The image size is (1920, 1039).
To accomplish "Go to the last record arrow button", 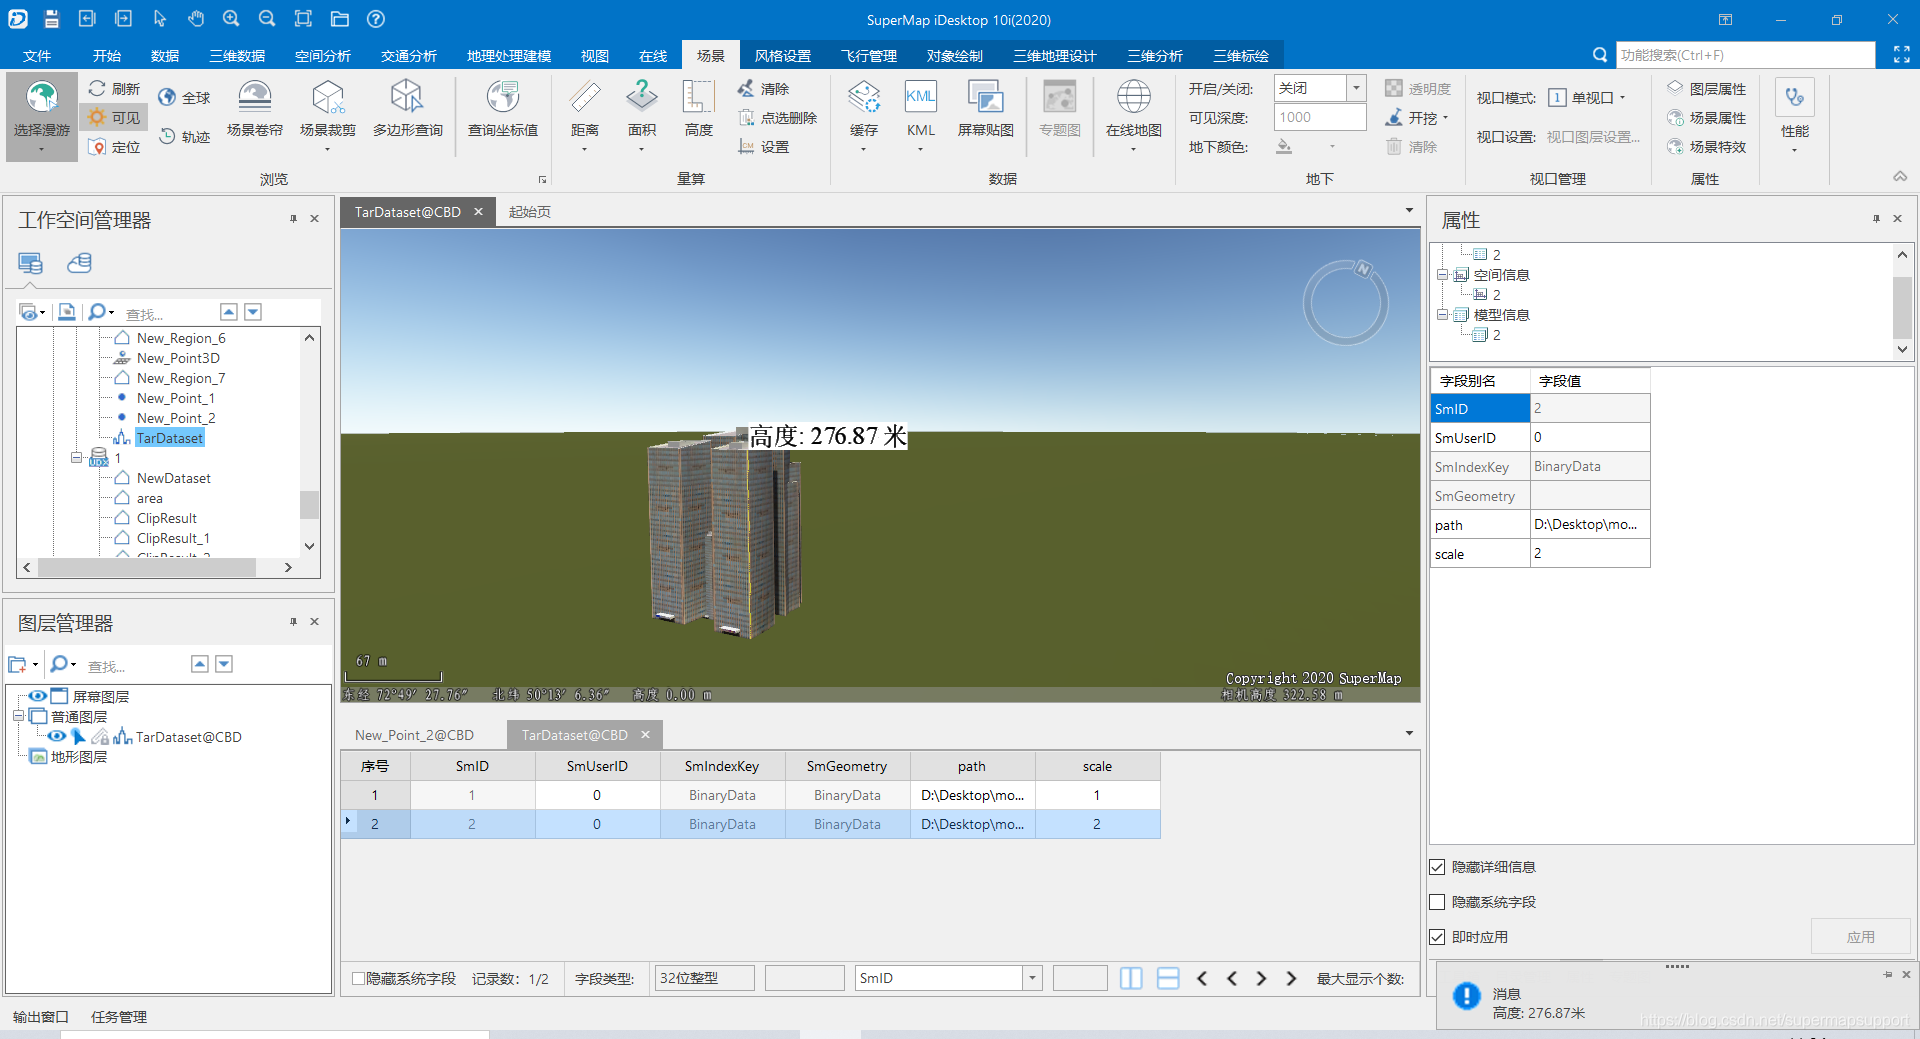I will [x=1291, y=978].
